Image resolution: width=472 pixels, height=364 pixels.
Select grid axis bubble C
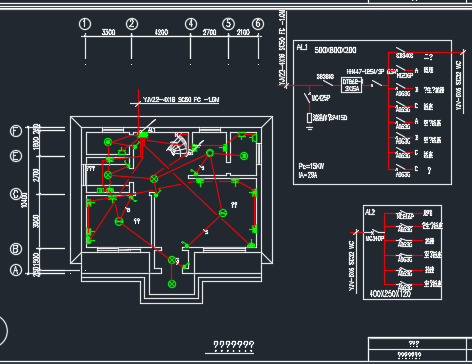16,194
